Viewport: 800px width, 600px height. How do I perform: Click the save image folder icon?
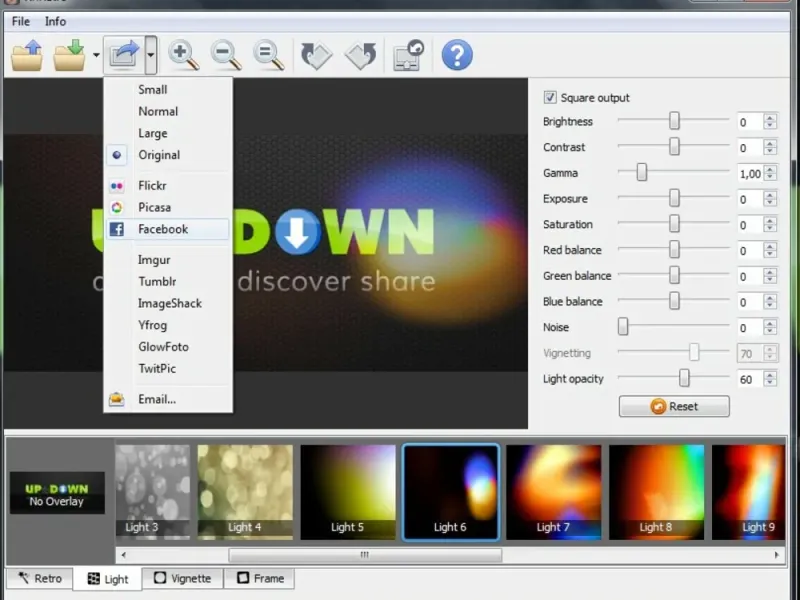pyautogui.click(x=70, y=55)
